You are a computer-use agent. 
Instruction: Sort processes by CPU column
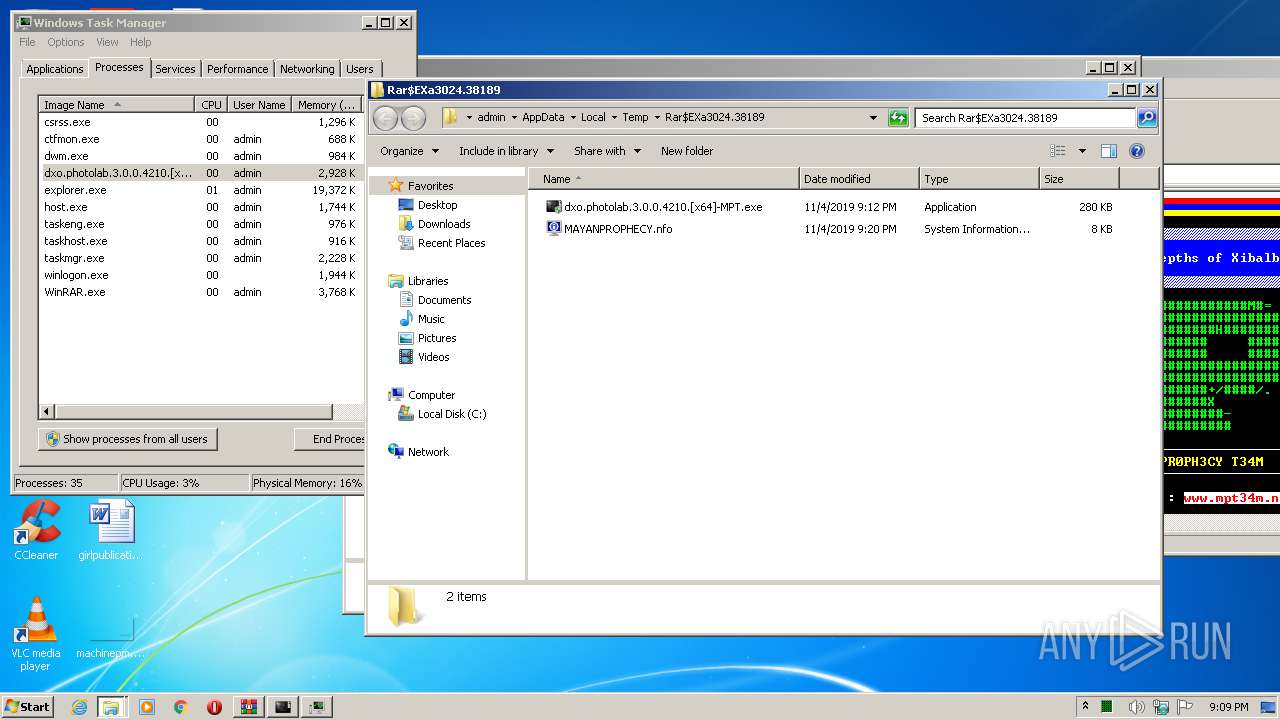point(211,105)
